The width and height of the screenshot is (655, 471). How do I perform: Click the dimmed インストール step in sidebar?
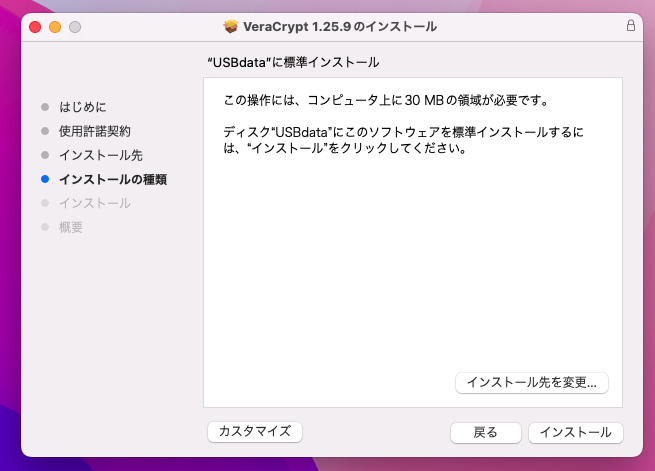[x=94, y=203]
